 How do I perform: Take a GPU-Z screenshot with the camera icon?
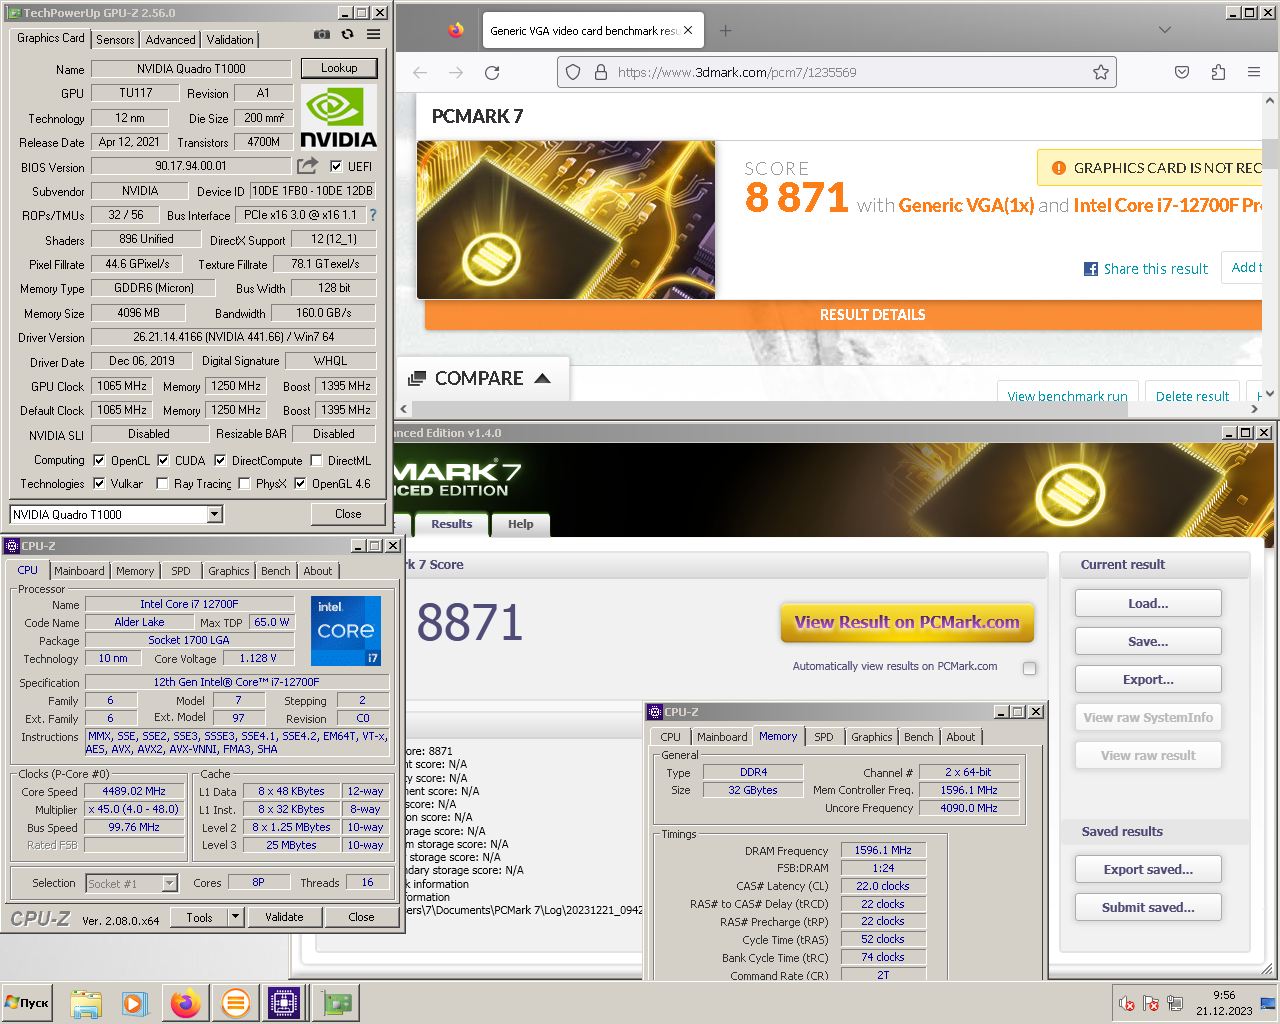pyautogui.click(x=321, y=34)
